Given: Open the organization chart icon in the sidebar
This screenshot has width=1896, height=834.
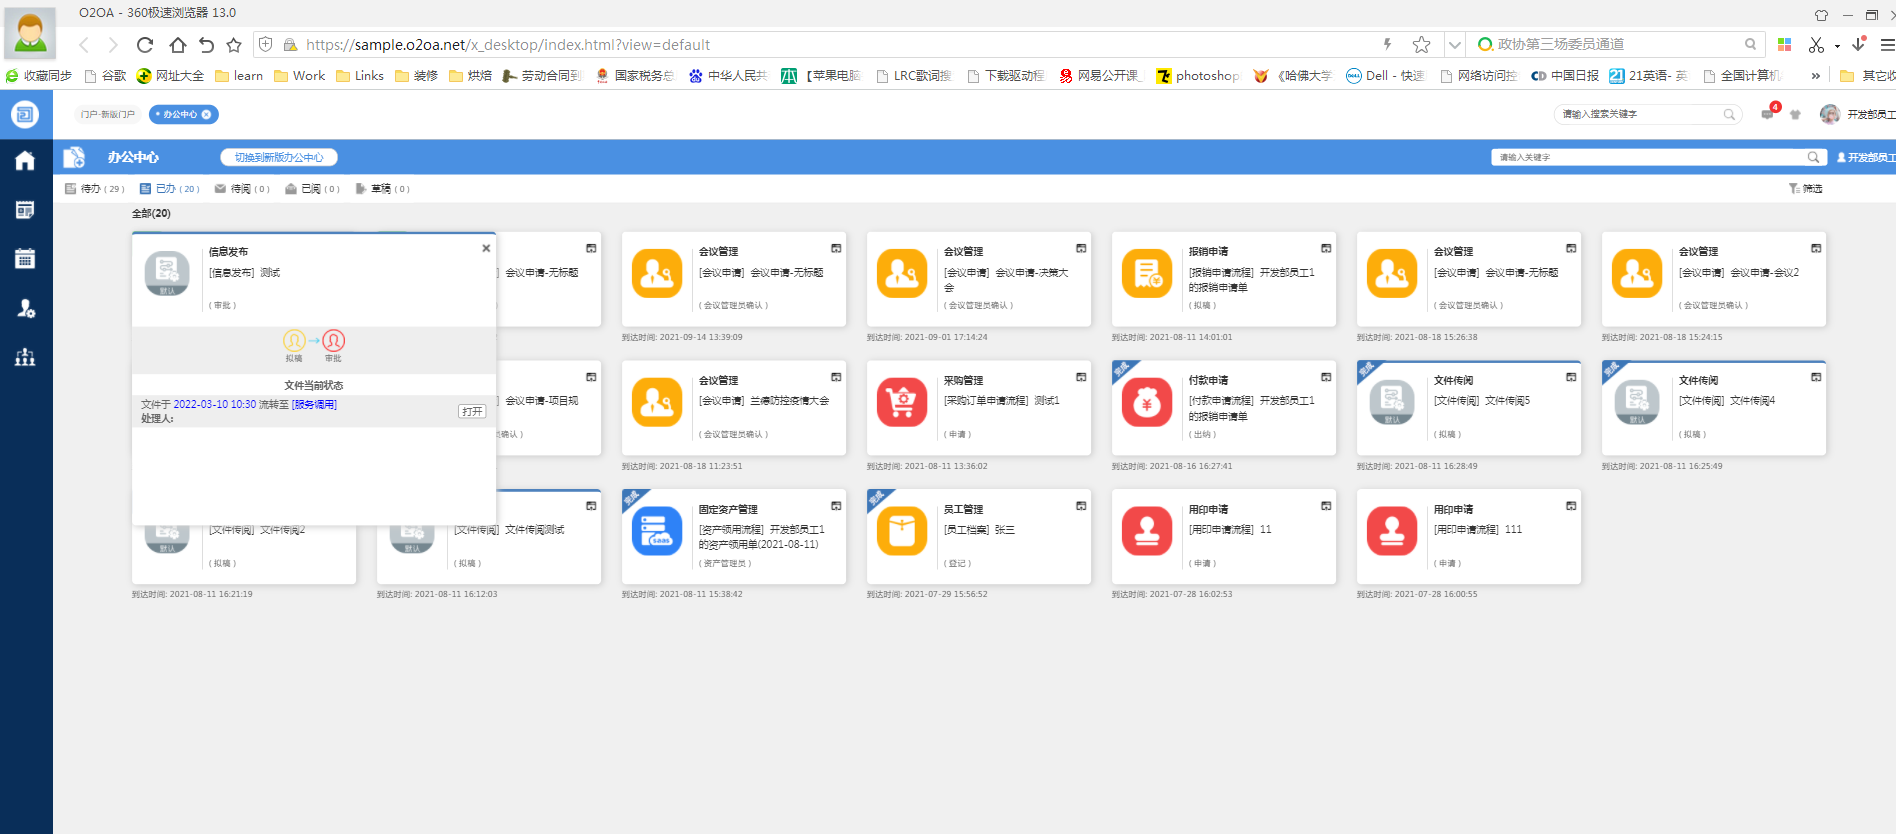Looking at the screenshot, I should [25, 357].
